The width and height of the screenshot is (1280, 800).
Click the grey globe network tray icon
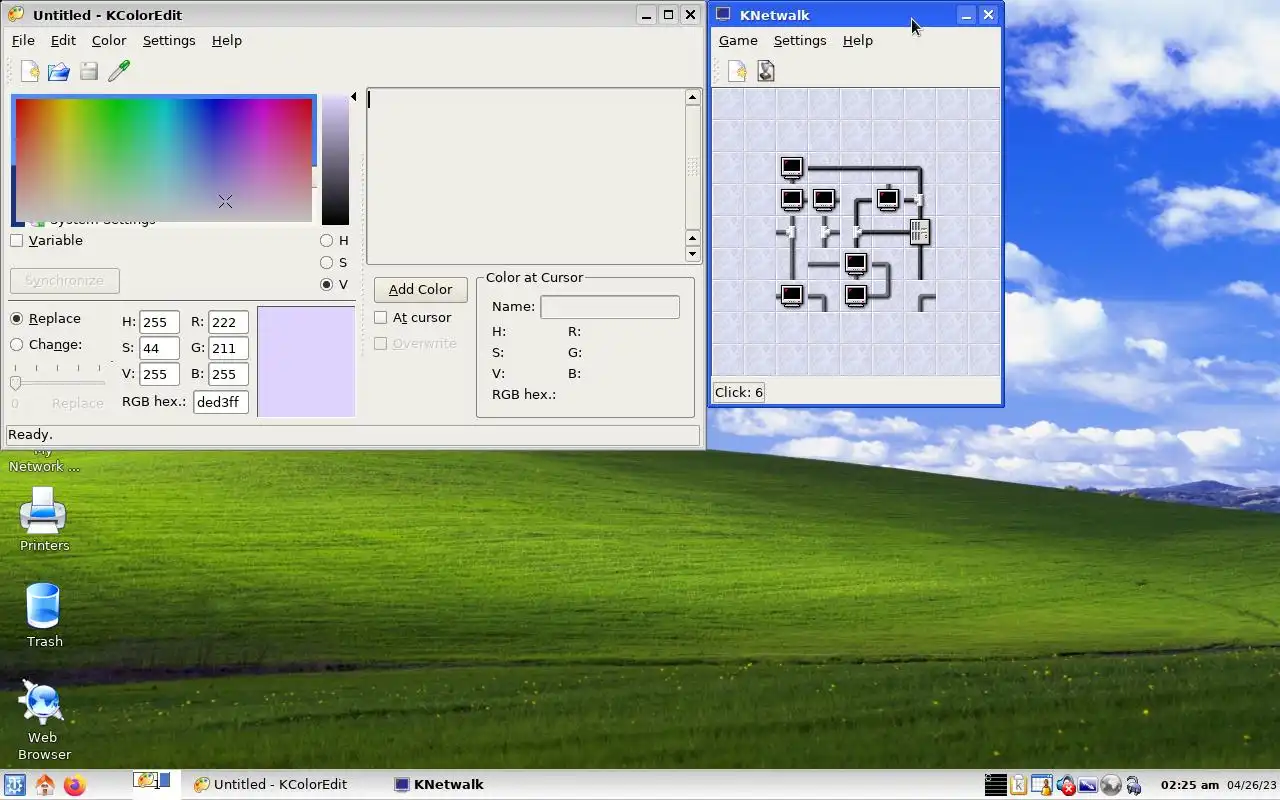pyautogui.click(x=1110, y=785)
